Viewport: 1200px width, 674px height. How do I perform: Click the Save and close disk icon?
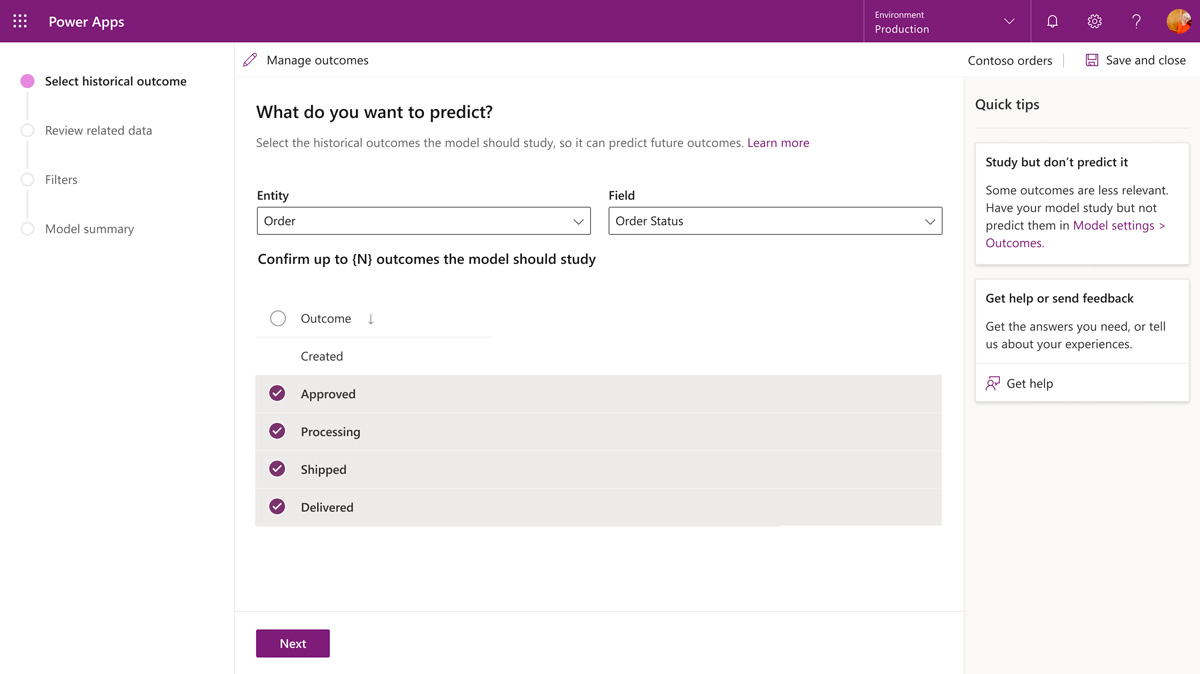(x=1092, y=60)
